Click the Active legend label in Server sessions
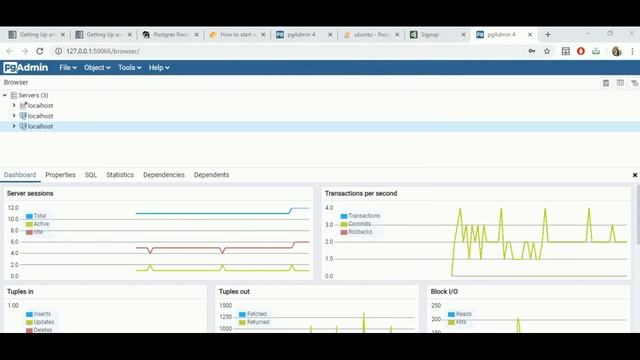The image size is (640, 360). (x=42, y=224)
